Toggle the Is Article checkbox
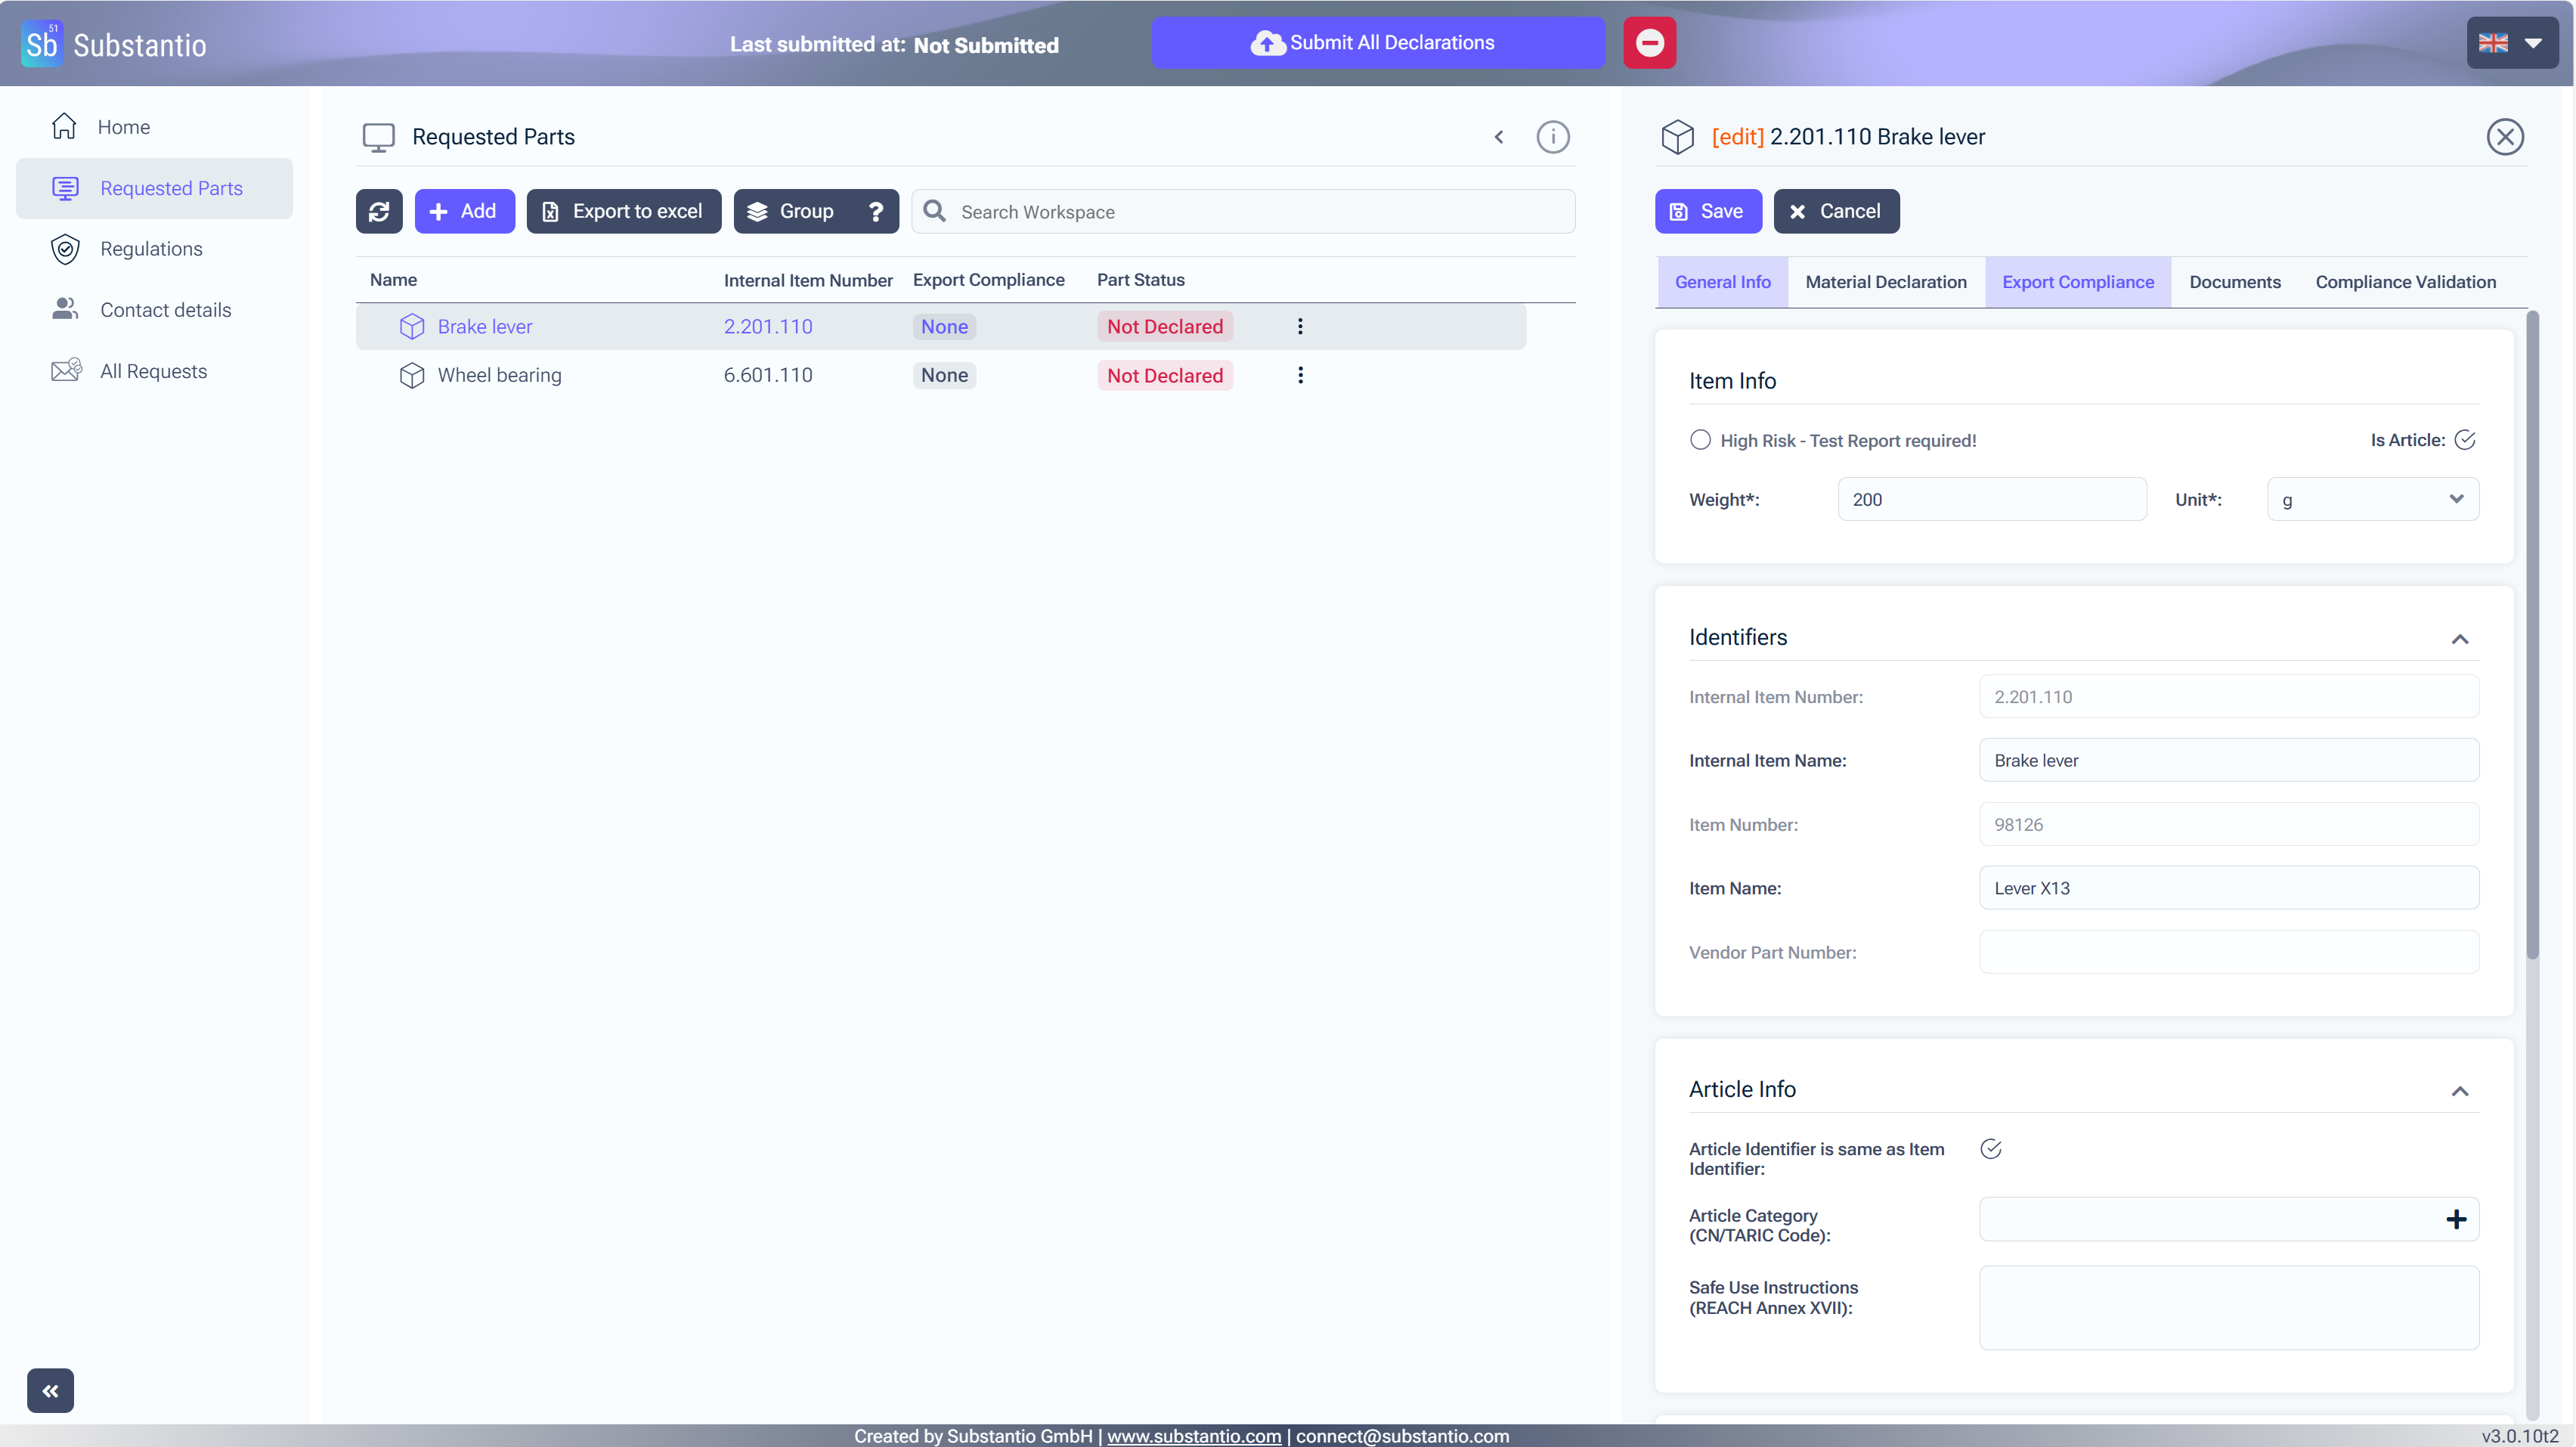 (x=2465, y=440)
